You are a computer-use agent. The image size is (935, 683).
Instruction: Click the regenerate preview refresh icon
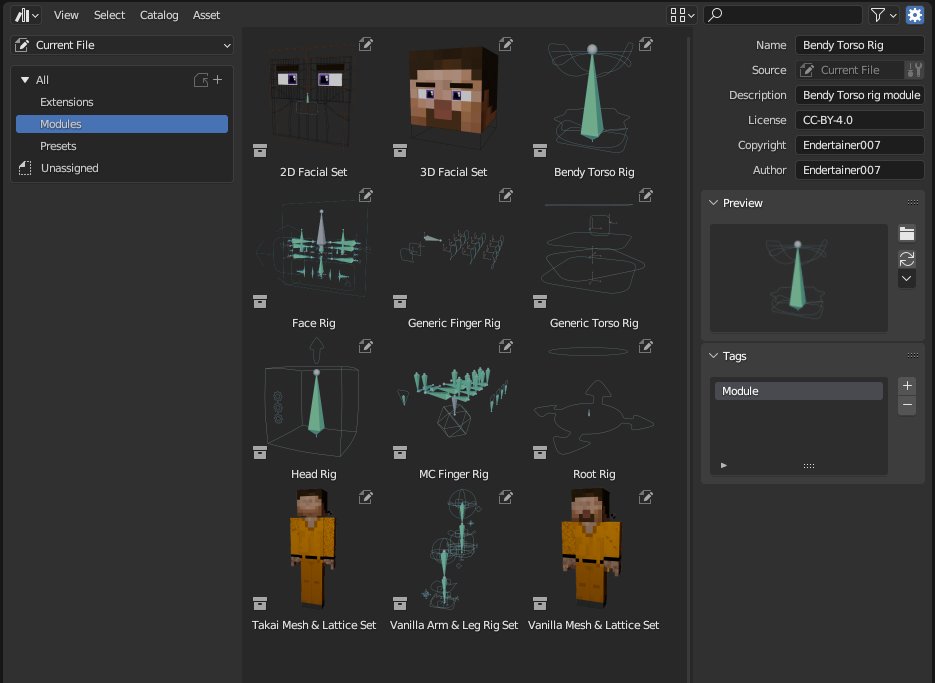[x=906, y=259]
